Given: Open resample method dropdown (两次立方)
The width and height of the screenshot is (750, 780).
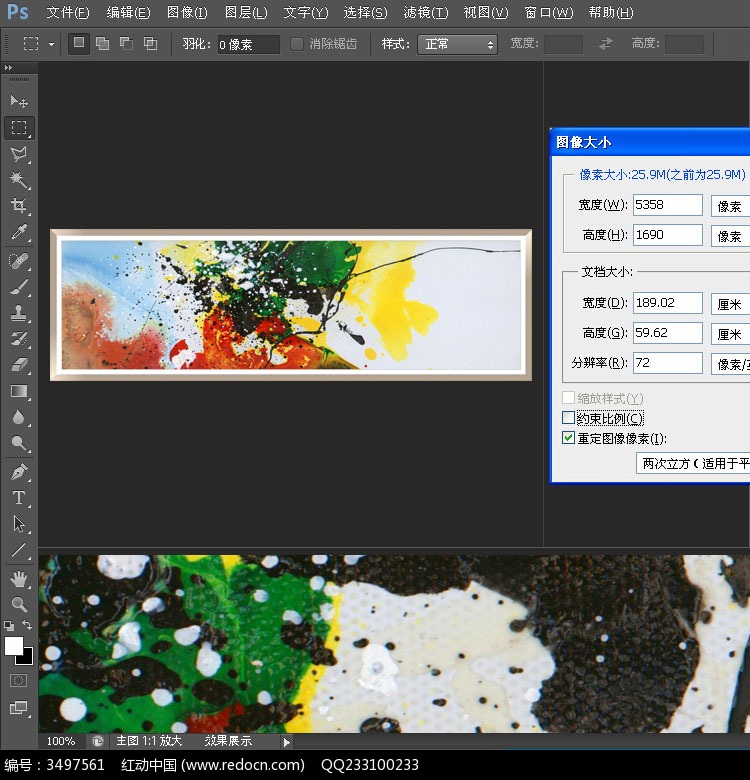Looking at the screenshot, I should (693, 464).
